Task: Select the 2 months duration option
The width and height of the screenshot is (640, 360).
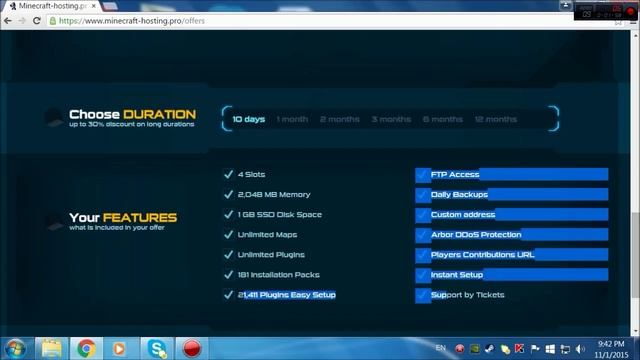Action: pyautogui.click(x=340, y=119)
